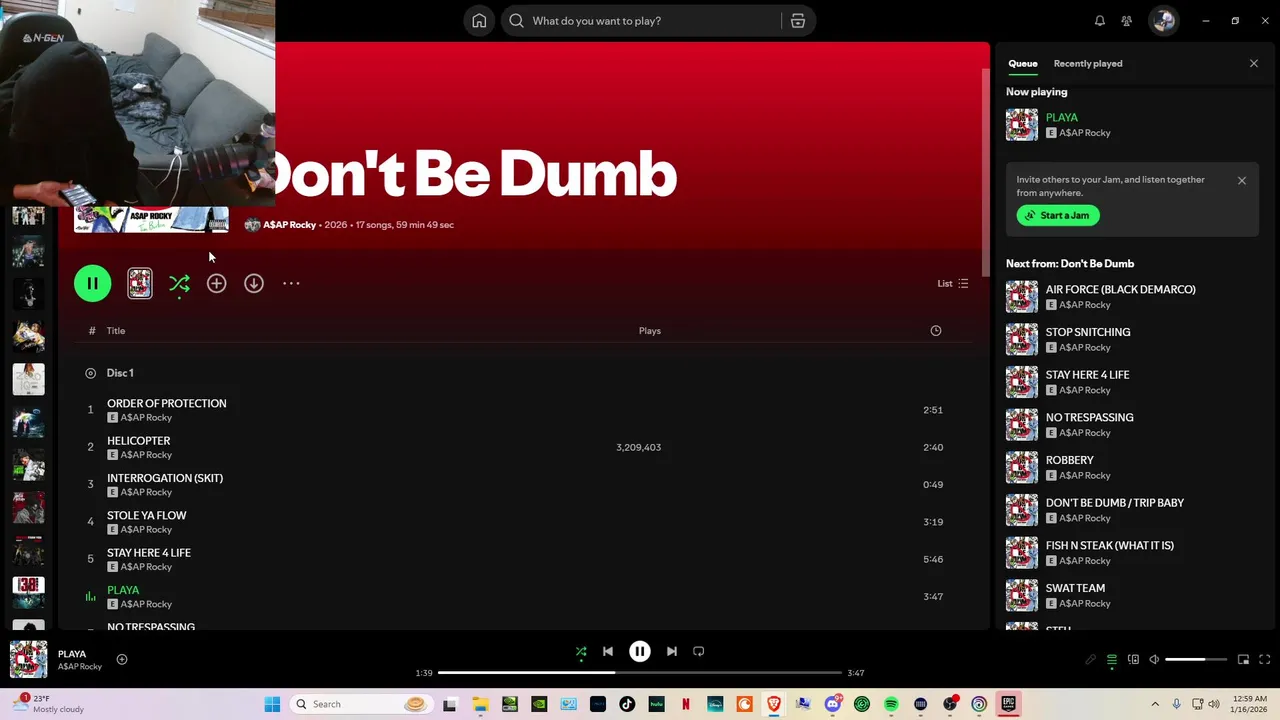Open more options for Don't Be Dumb
This screenshot has width=1280, height=720.
click(291, 284)
